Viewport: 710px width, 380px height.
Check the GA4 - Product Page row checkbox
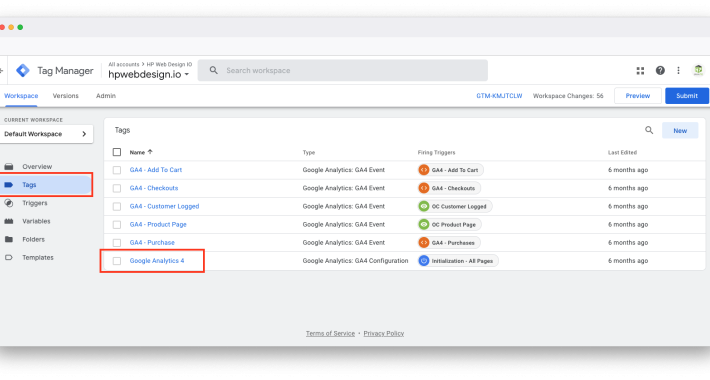point(117,224)
